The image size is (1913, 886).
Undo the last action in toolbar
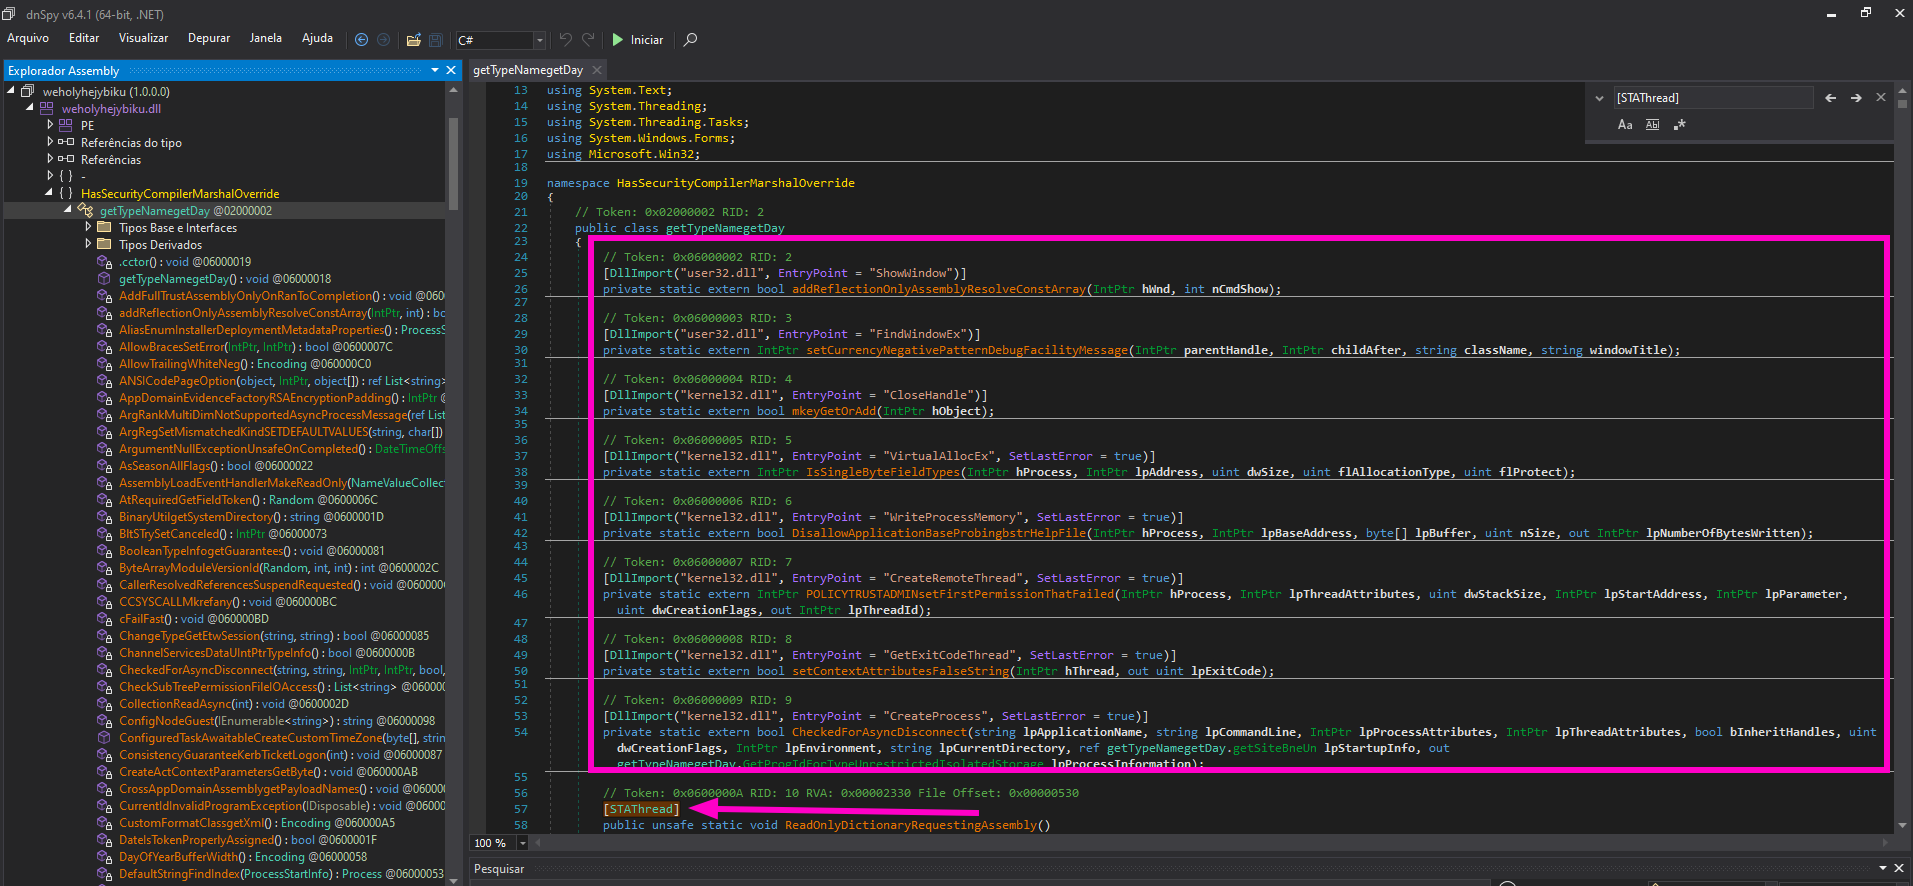click(x=565, y=40)
